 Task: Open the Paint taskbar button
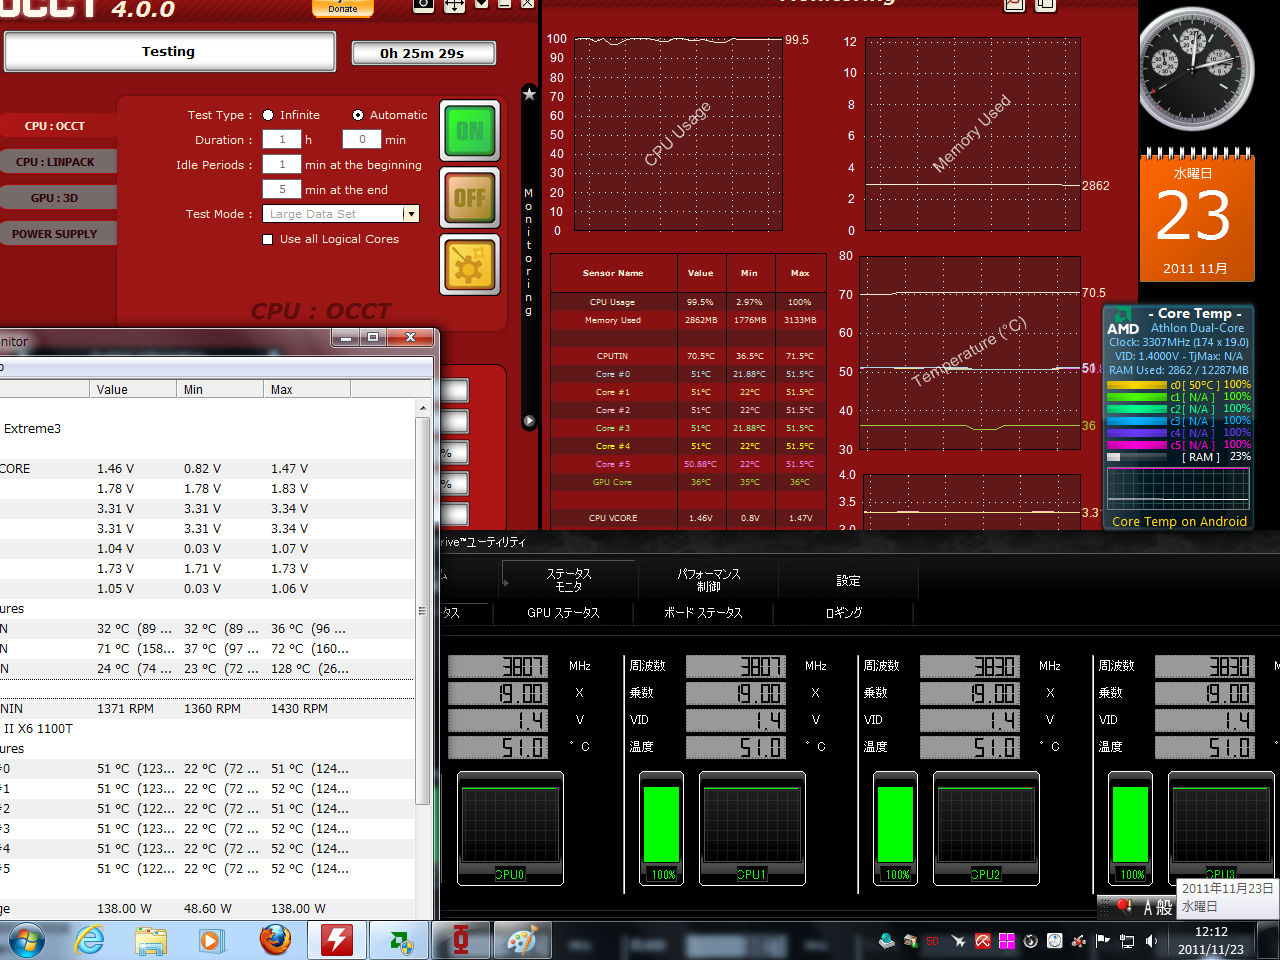tap(523, 941)
